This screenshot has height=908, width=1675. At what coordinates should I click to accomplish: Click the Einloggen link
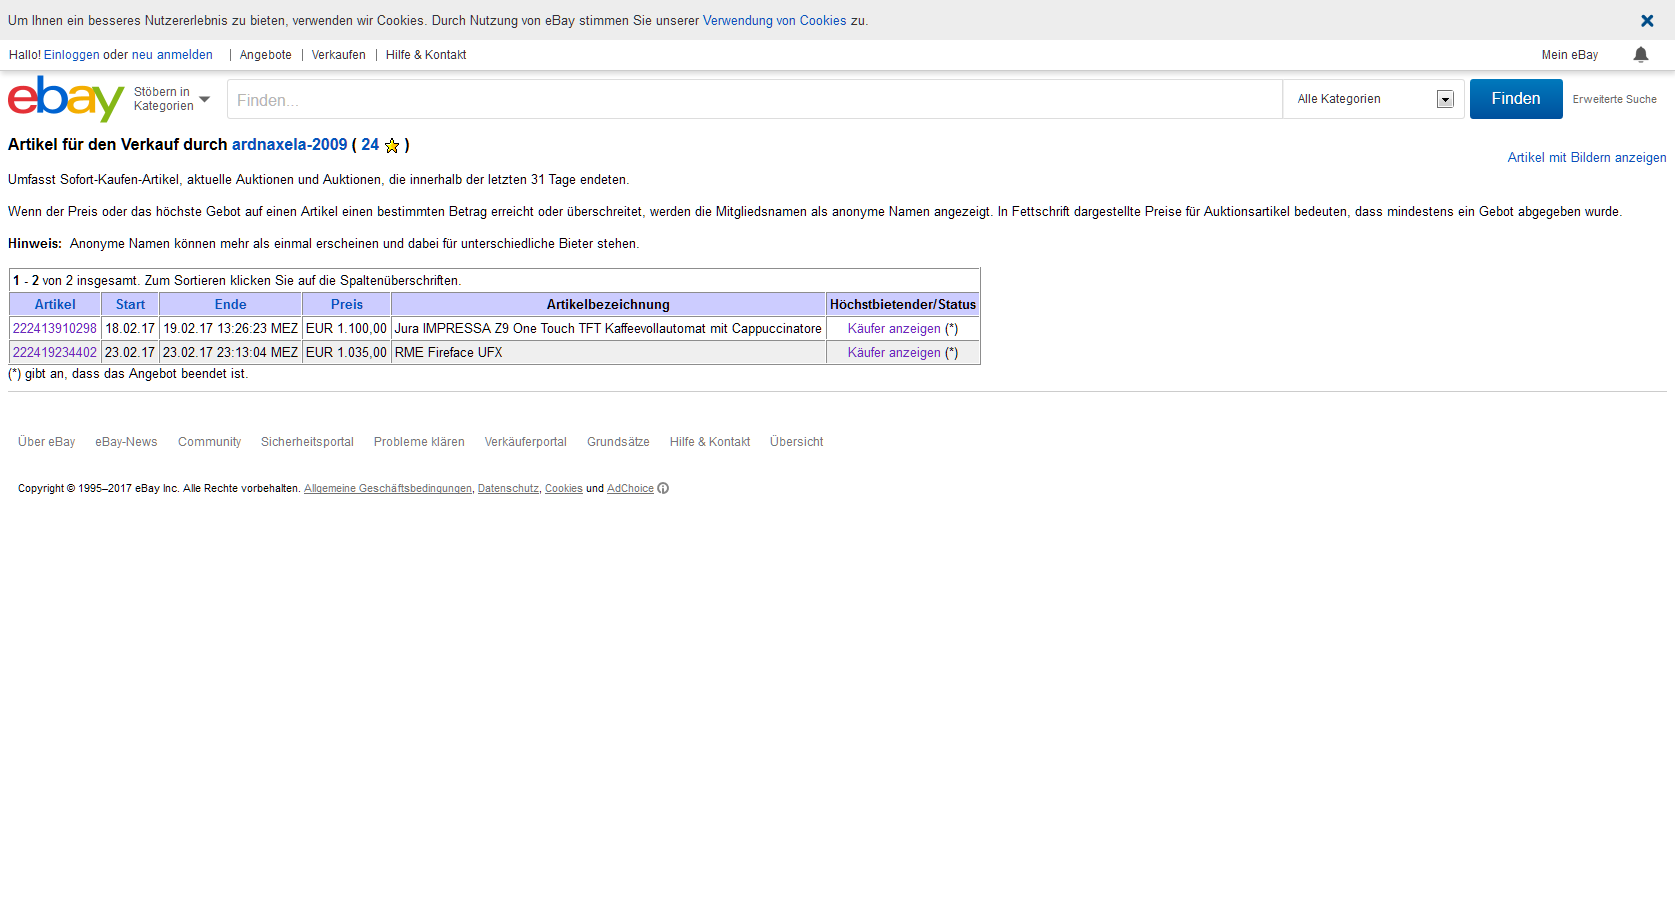[71, 55]
